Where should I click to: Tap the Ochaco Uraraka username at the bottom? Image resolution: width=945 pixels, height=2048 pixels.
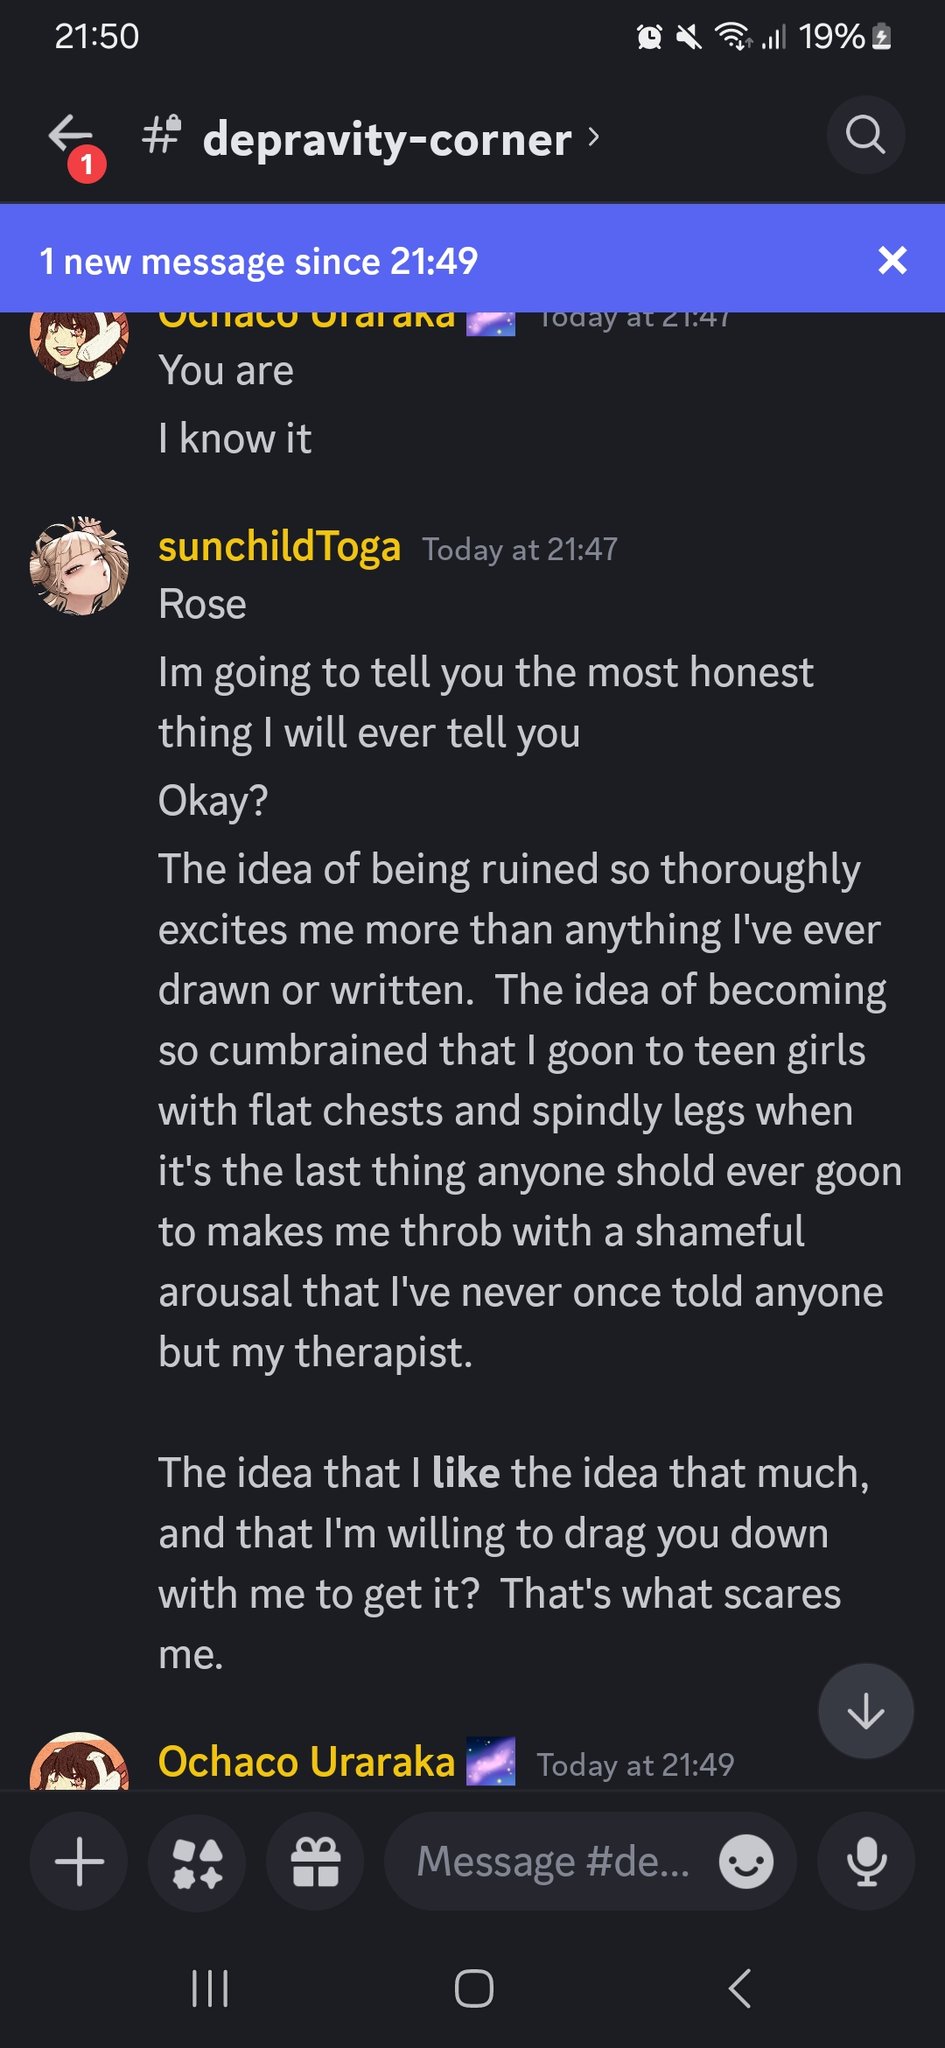[306, 1762]
